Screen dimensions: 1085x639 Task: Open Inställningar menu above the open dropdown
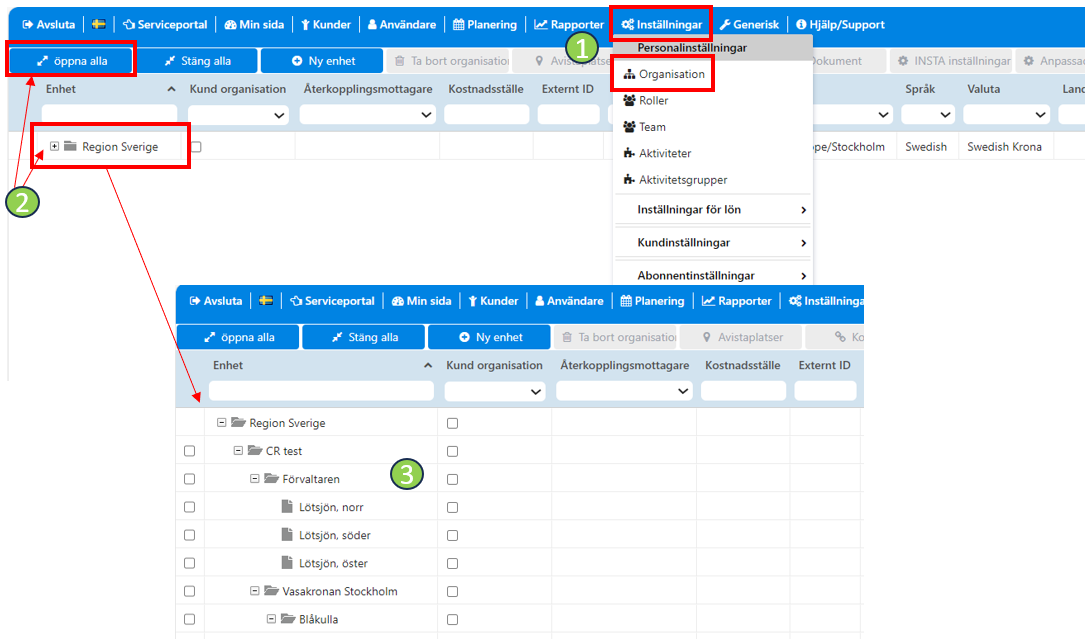[x=662, y=25]
